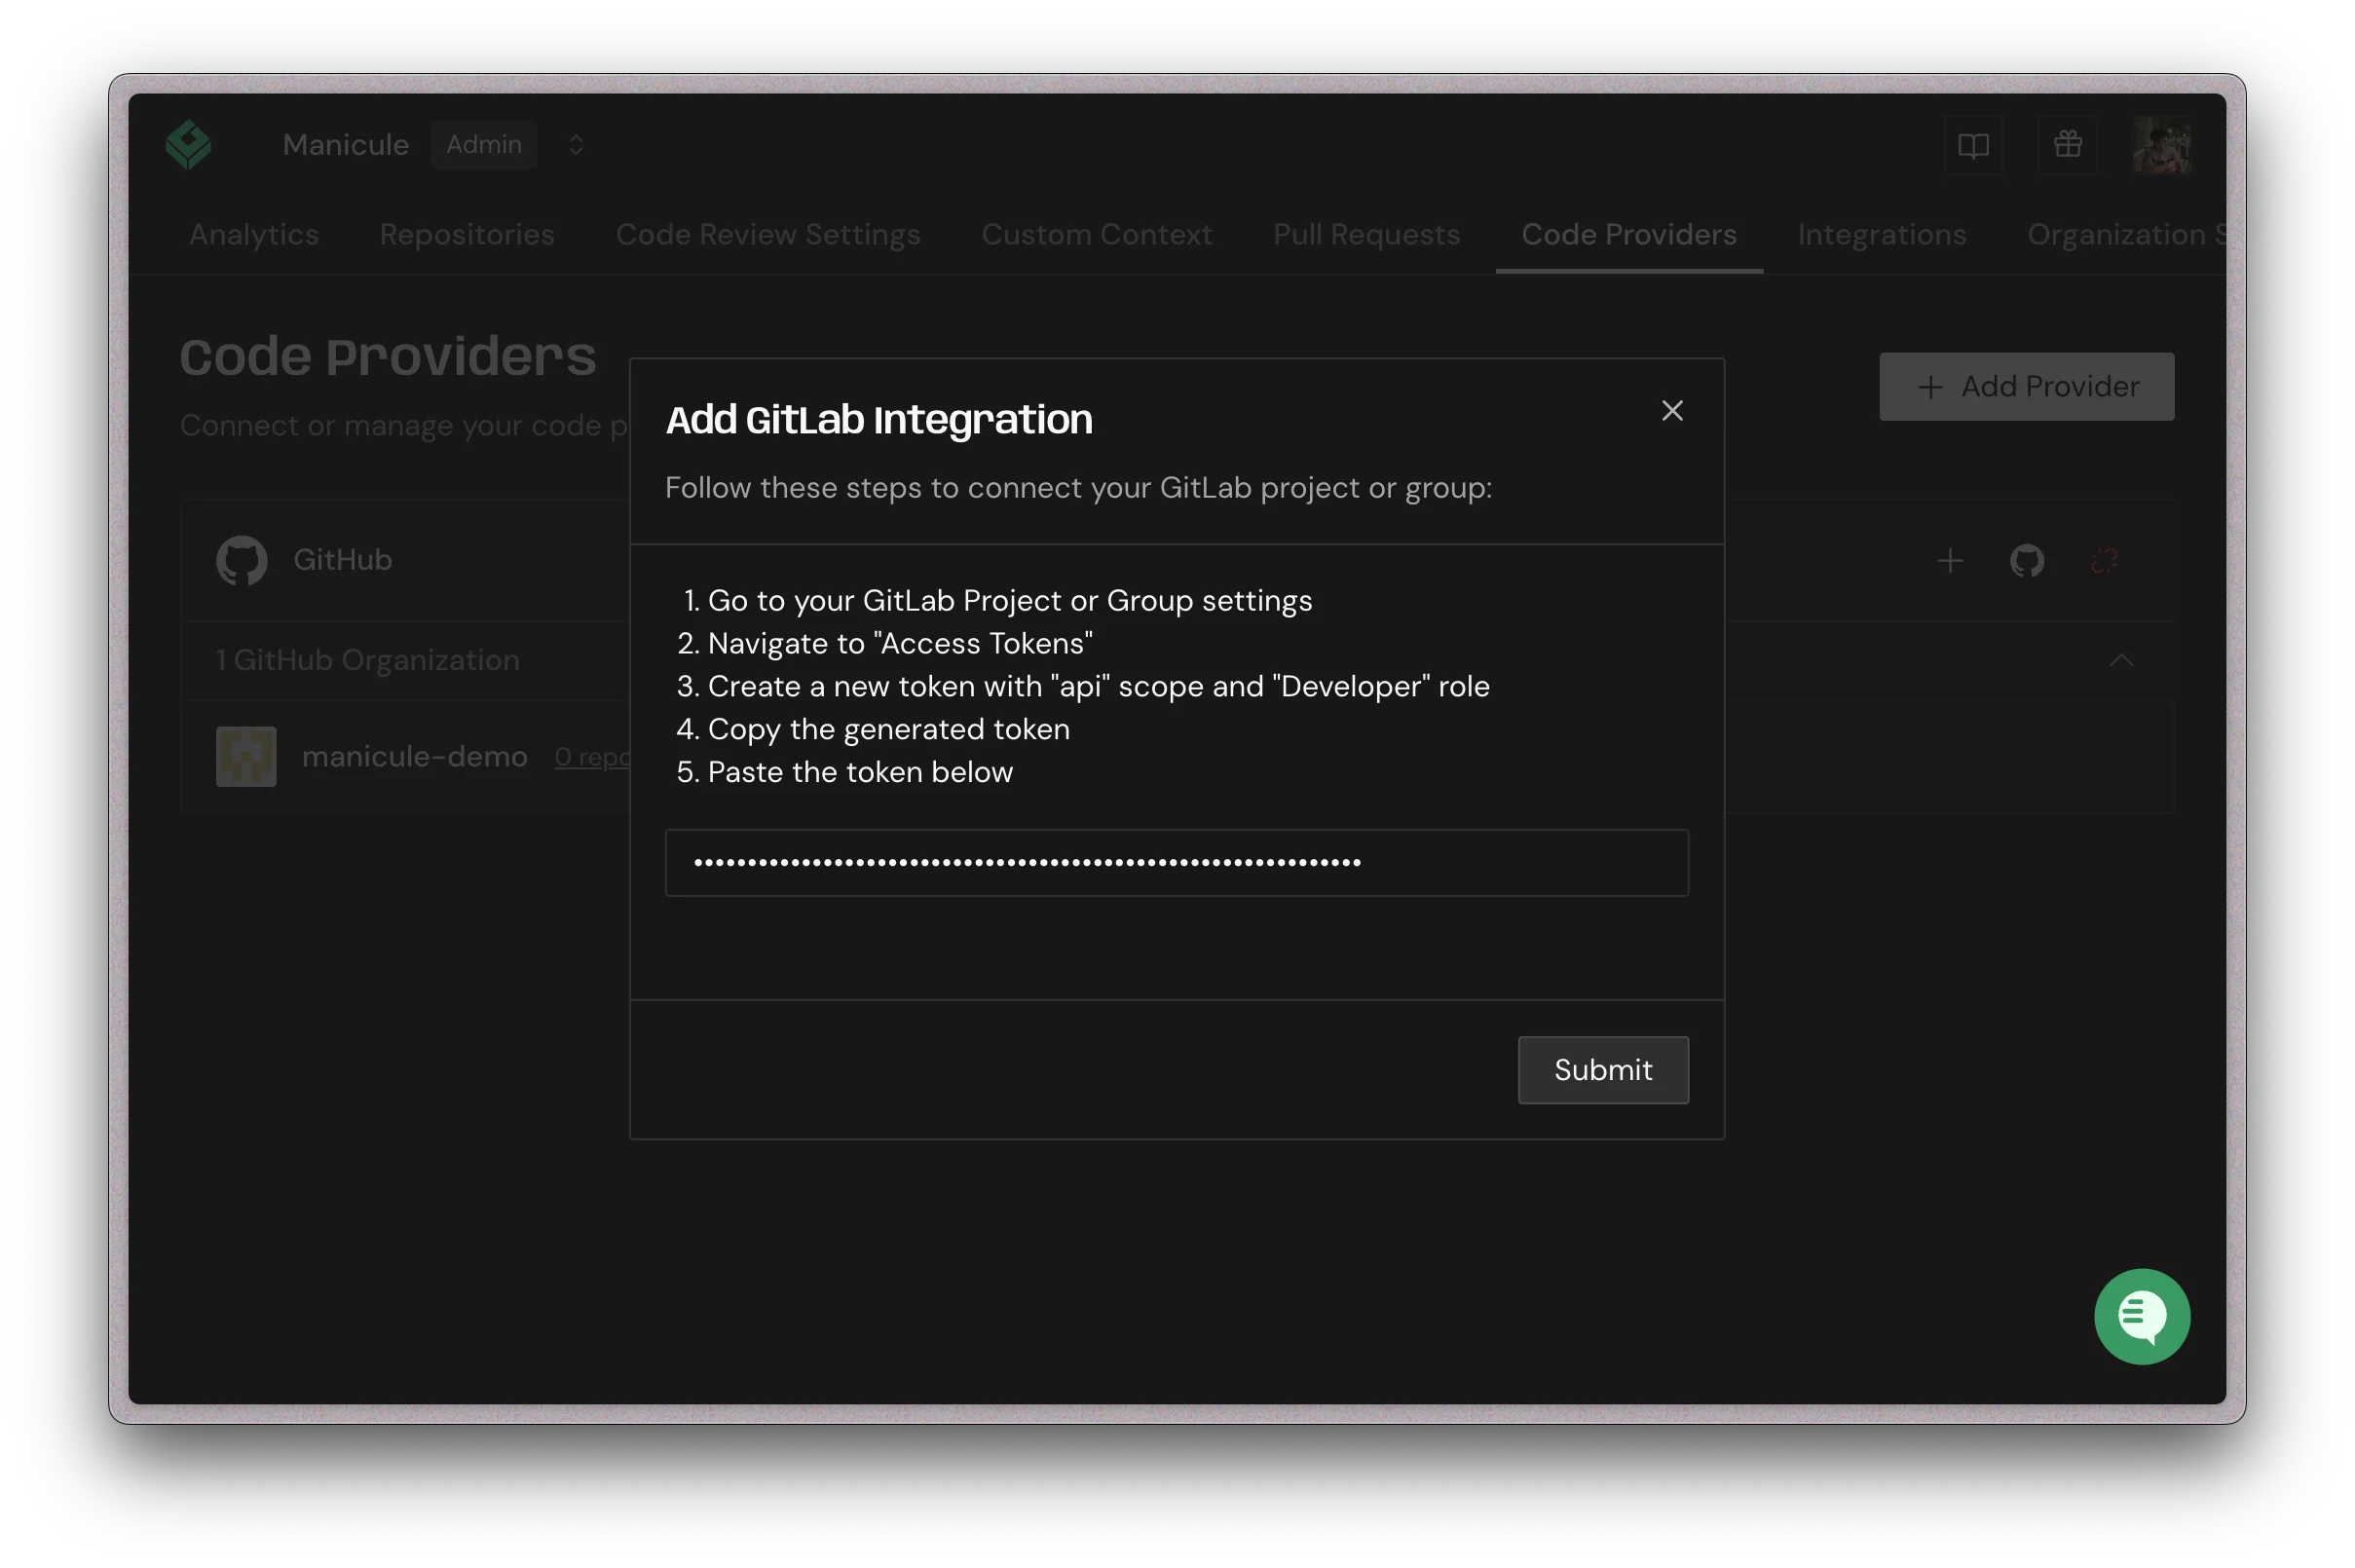Submit the GitLab token

click(1603, 1070)
